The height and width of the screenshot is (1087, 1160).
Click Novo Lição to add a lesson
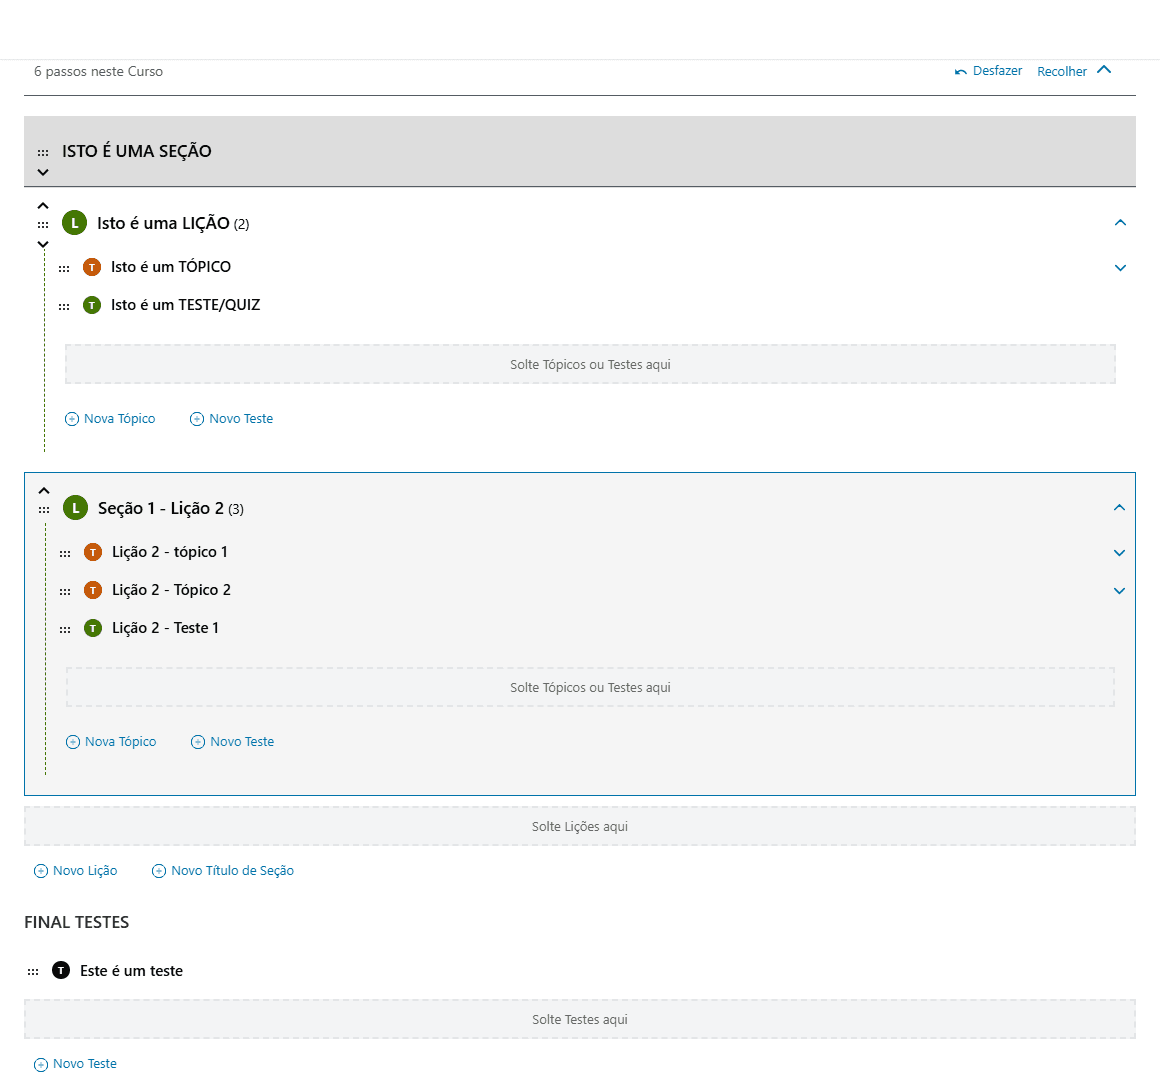point(75,871)
